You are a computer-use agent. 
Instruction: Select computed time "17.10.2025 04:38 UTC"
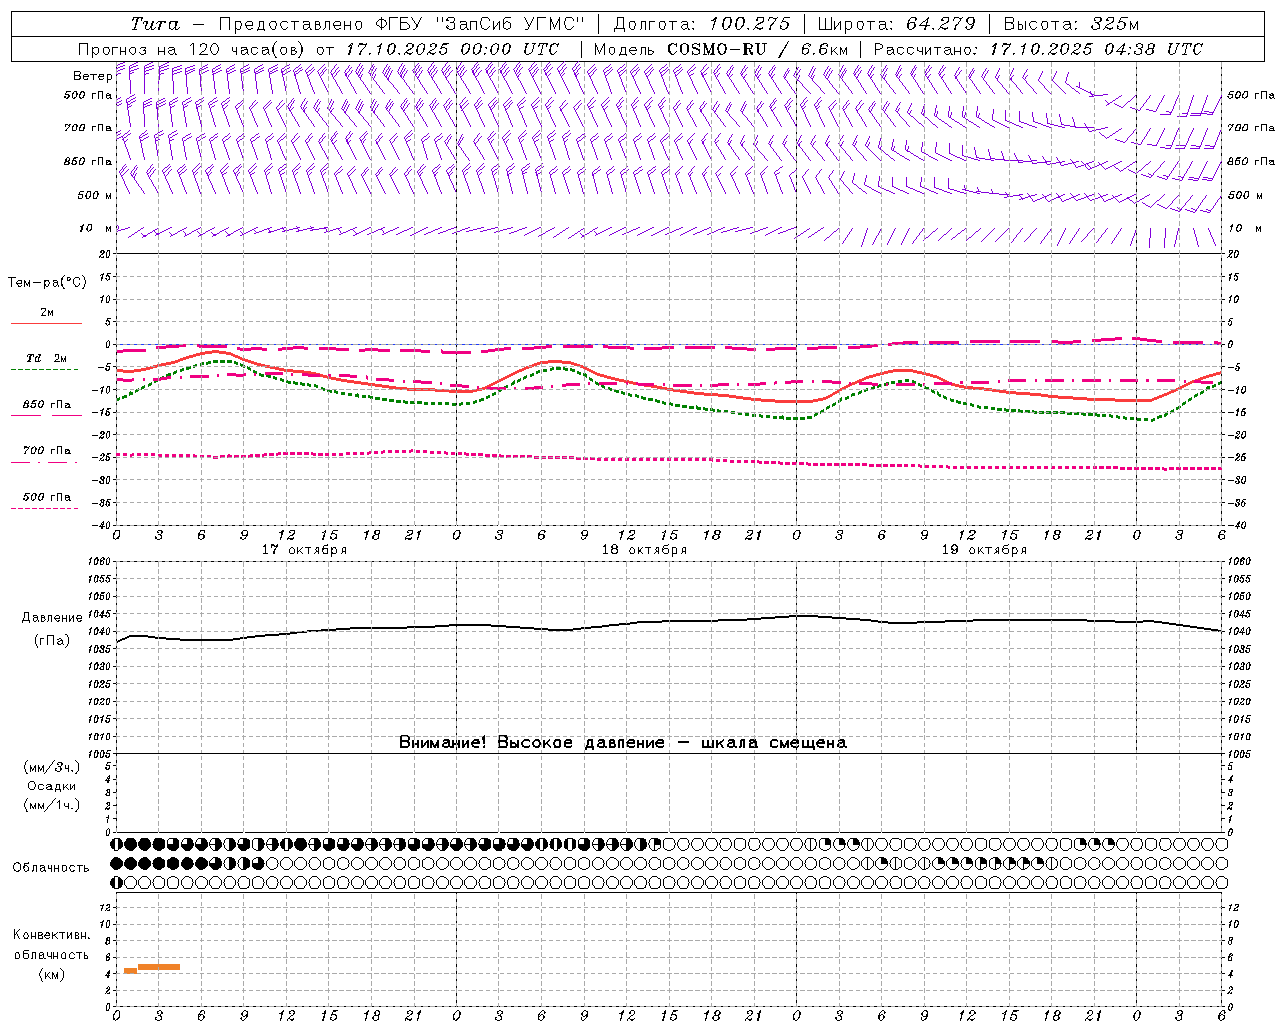click(x=1096, y=49)
